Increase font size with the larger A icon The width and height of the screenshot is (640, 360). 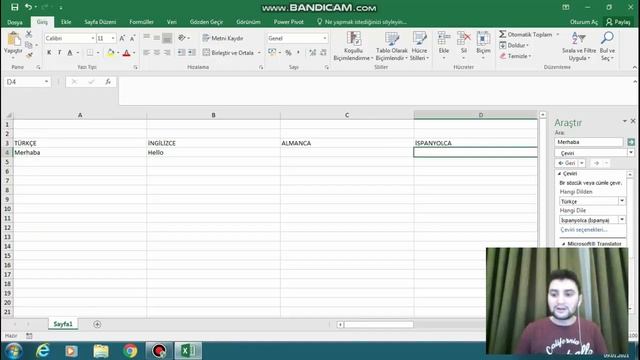click(122, 38)
